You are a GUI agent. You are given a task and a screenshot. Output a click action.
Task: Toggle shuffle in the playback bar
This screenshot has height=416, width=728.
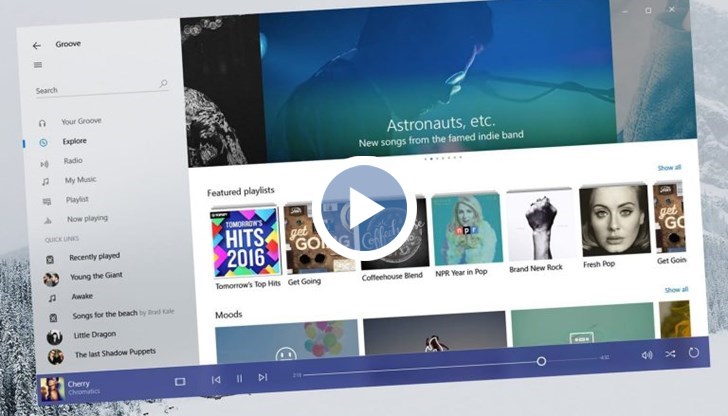pyautogui.click(x=670, y=353)
